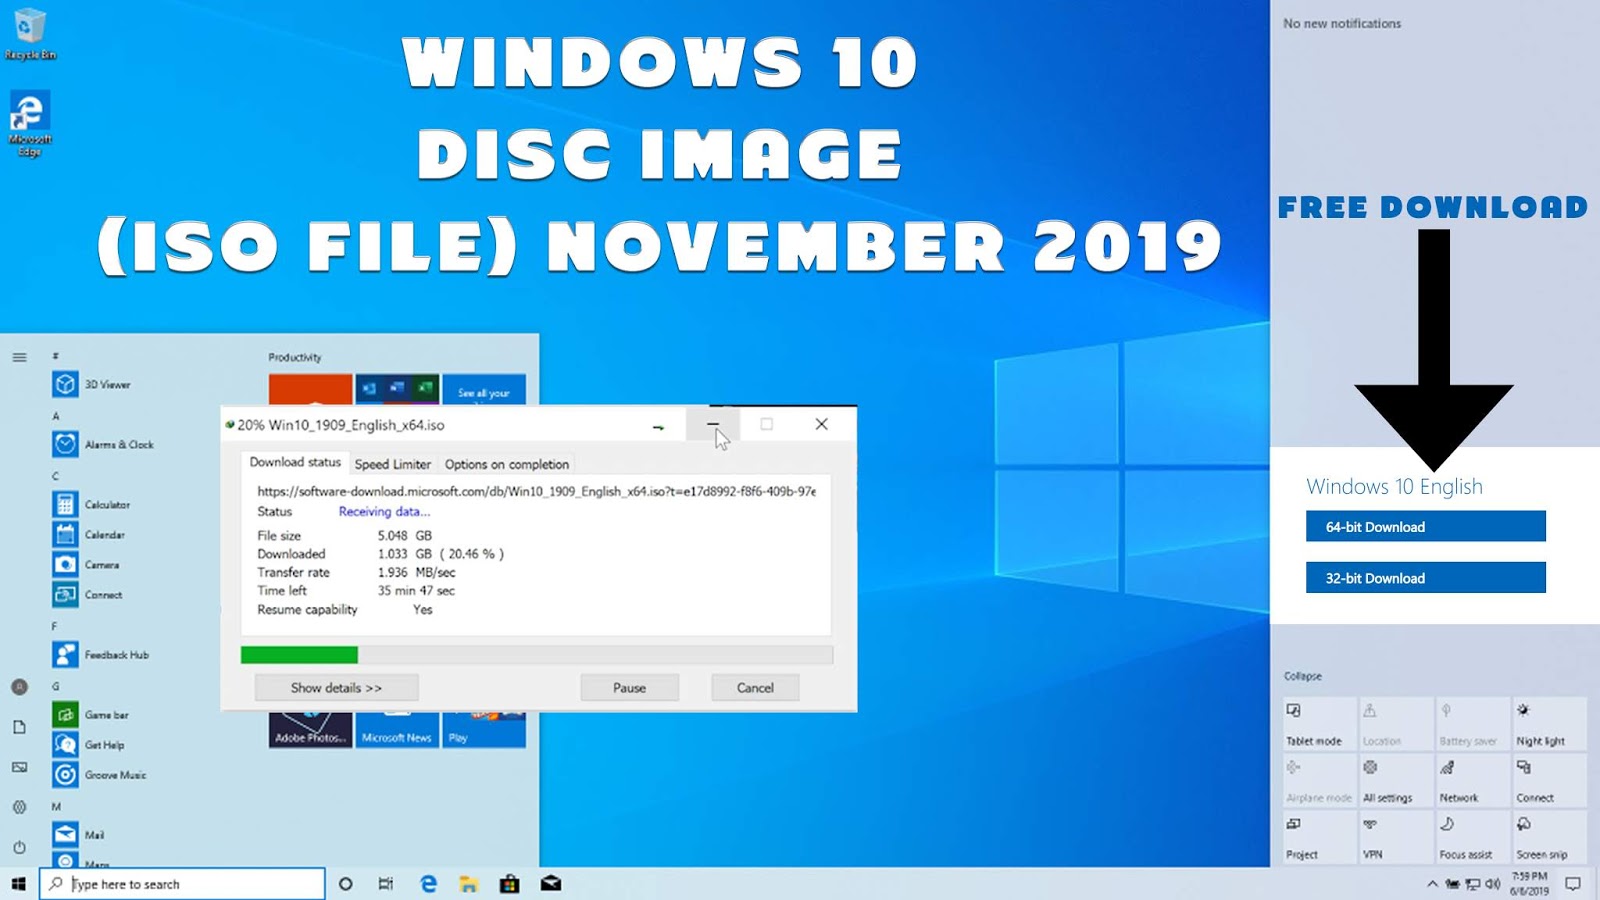This screenshot has height=900, width=1600.
Task: Toggle Focus assist quick action
Action: pyautogui.click(x=1473, y=837)
